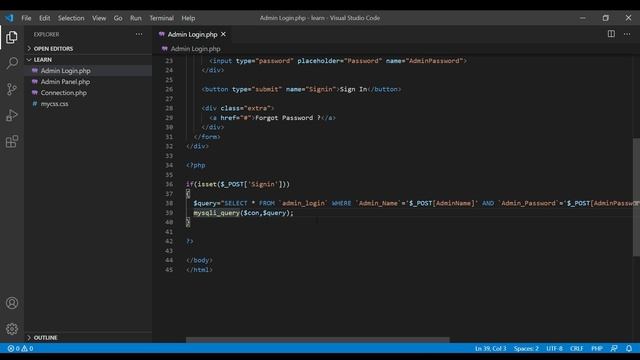Open the Accounts menu icon
This screenshot has width=640, height=360.
[x=12, y=303]
